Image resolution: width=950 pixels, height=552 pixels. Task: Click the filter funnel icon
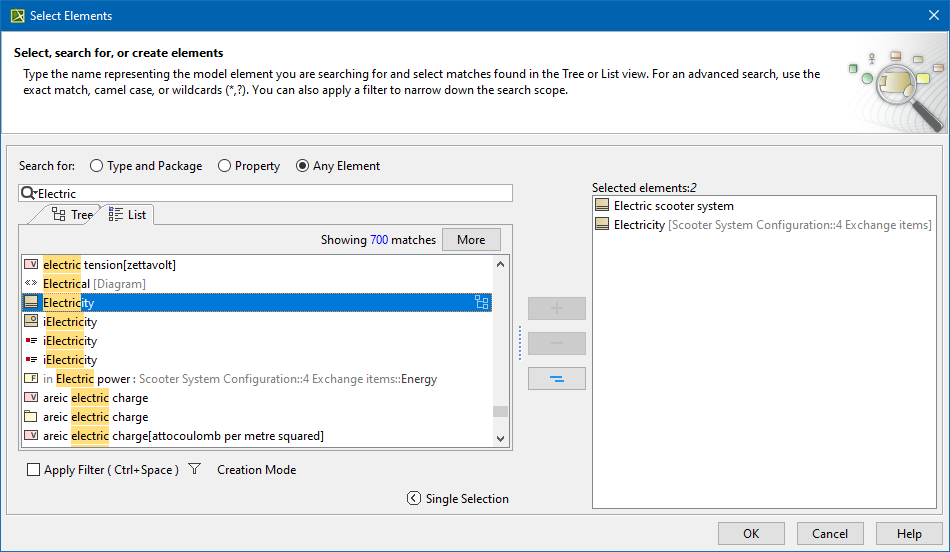[x=195, y=469]
